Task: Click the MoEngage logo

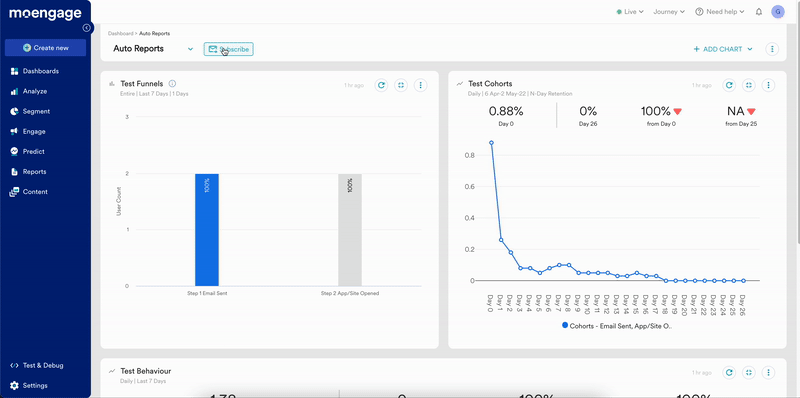Action: click(45, 13)
